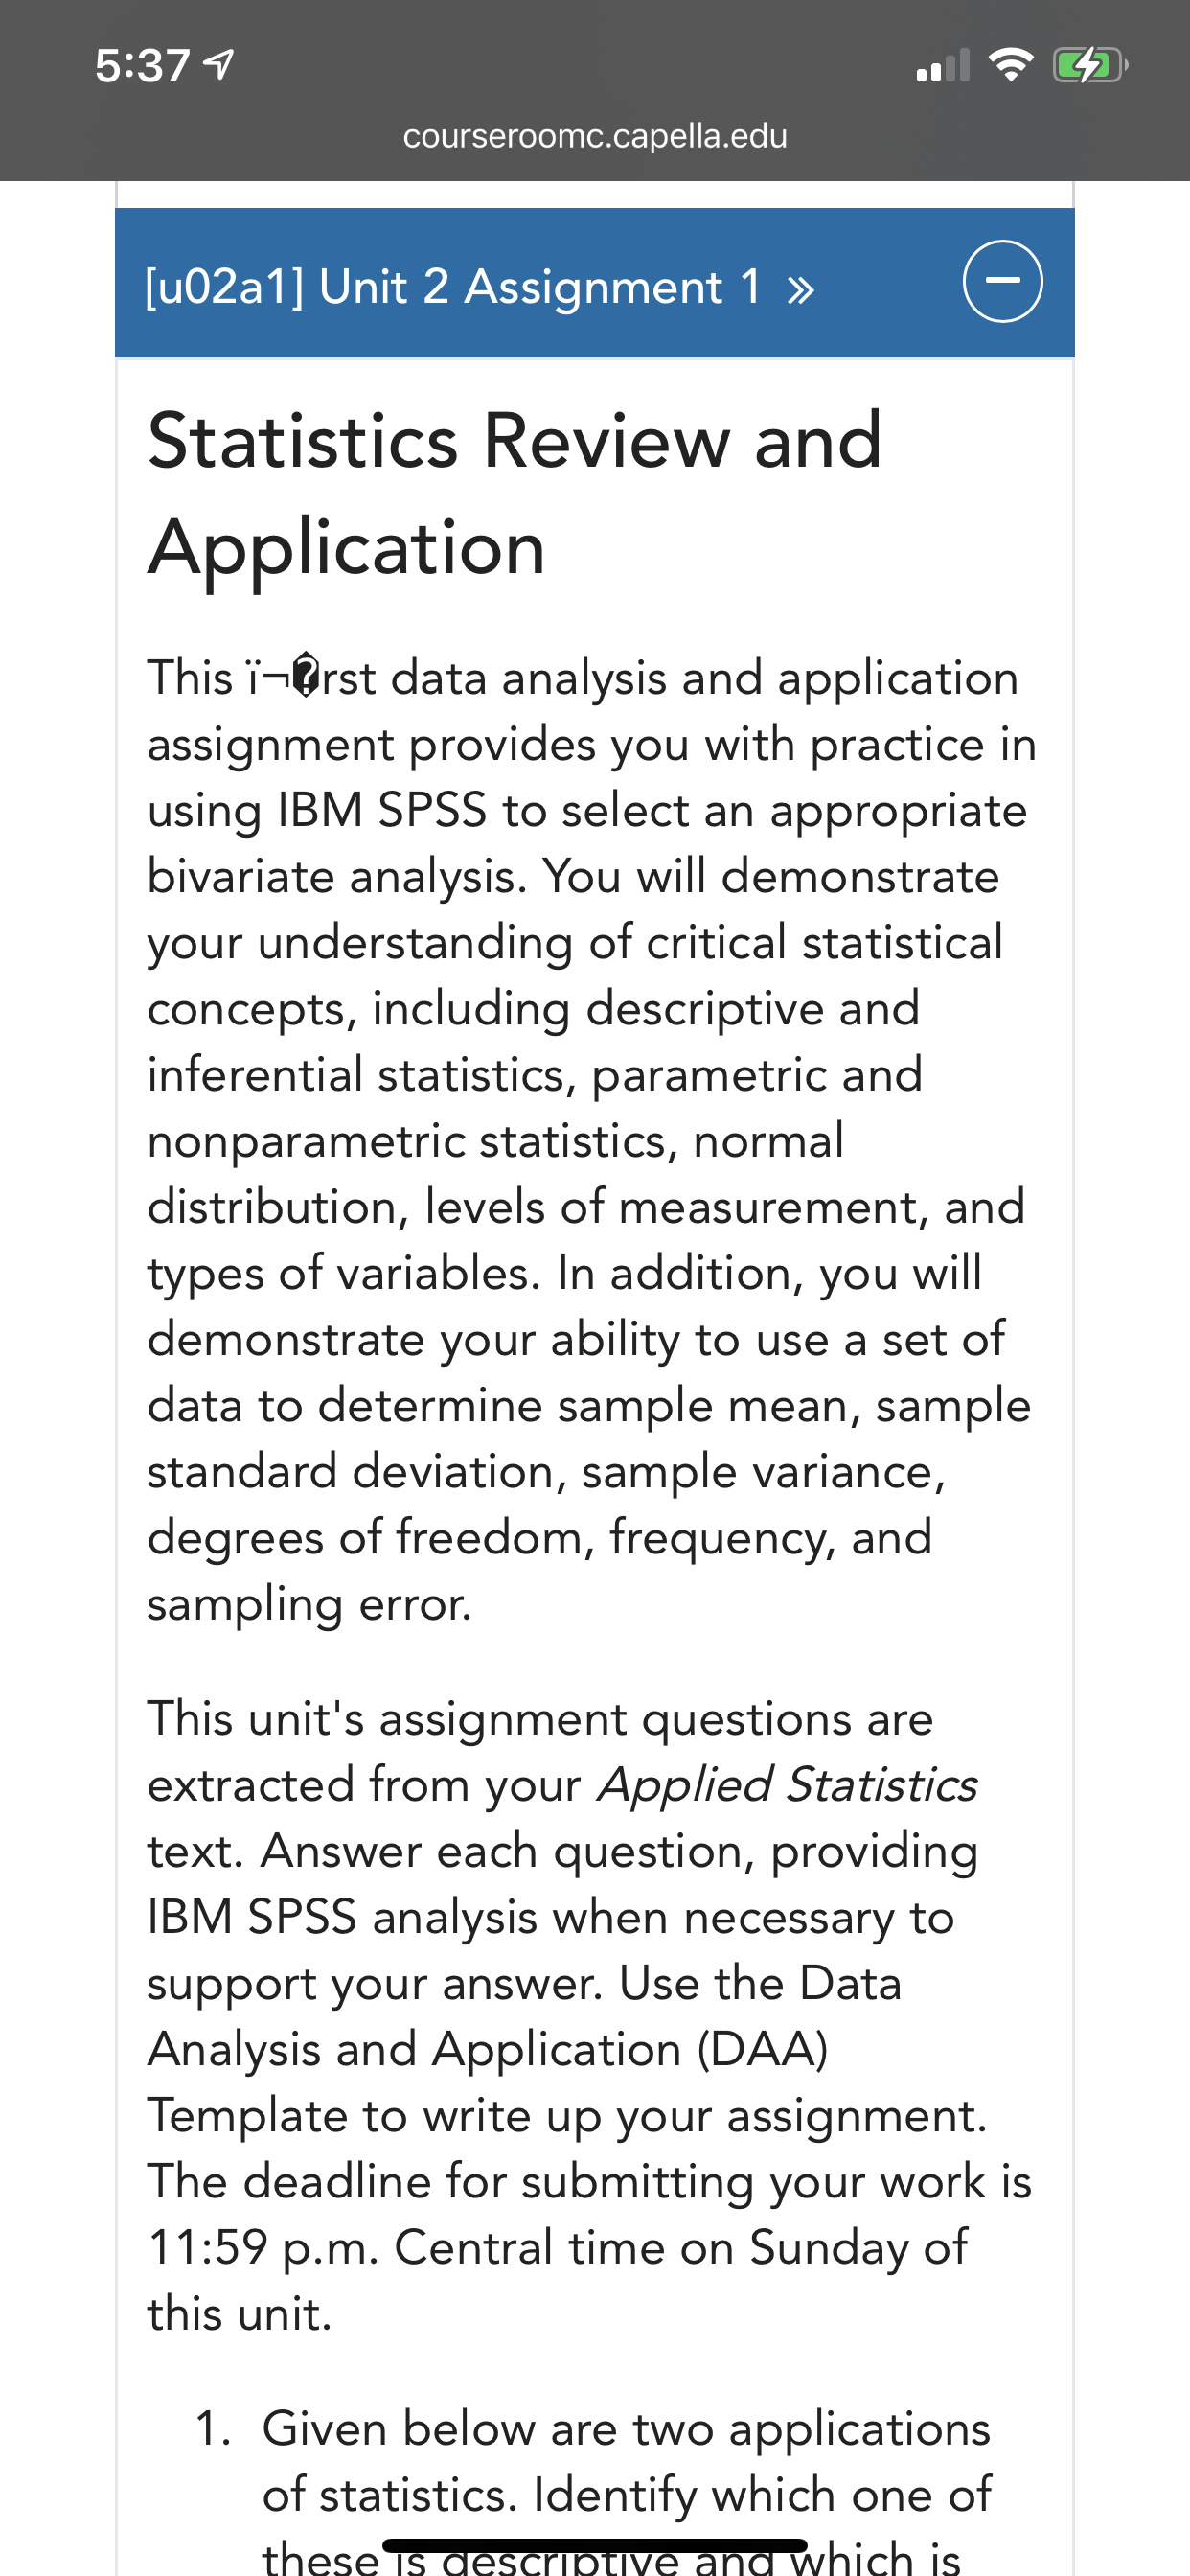Collapse the Unit 2 Assignment 1 section
Image resolution: width=1190 pixels, height=2576 pixels.
click(1002, 281)
